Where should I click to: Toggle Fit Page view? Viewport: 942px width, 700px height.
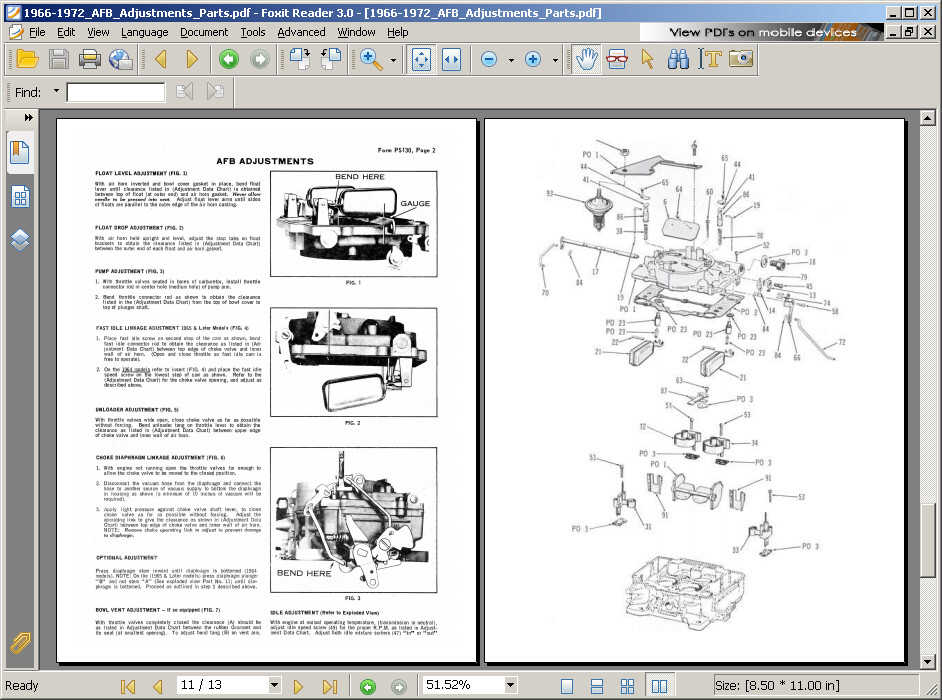pos(421,59)
